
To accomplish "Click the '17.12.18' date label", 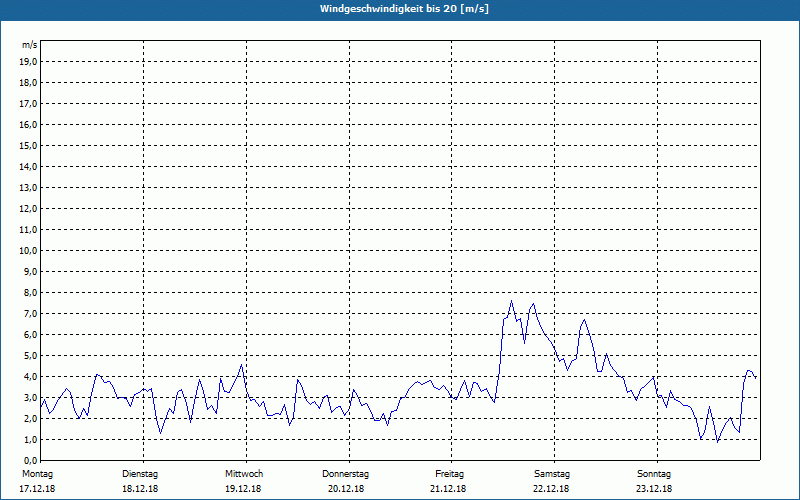I will (37, 489).
